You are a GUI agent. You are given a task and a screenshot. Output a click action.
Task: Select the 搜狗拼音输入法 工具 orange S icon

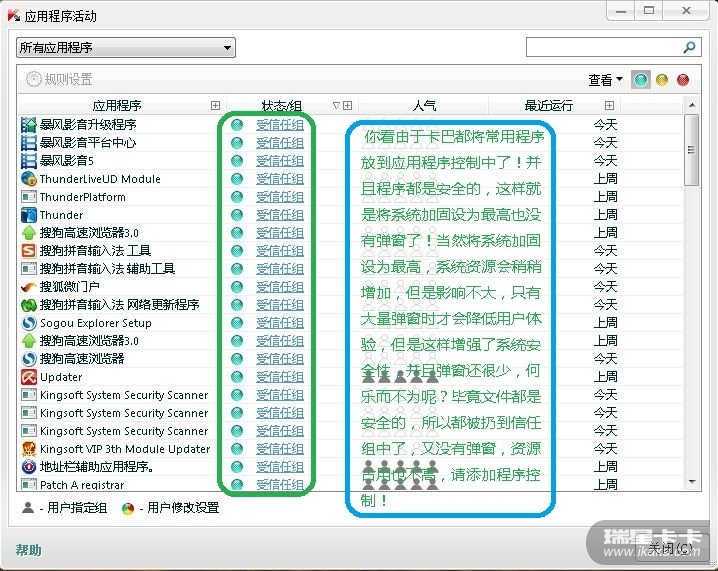click(28, 251)
